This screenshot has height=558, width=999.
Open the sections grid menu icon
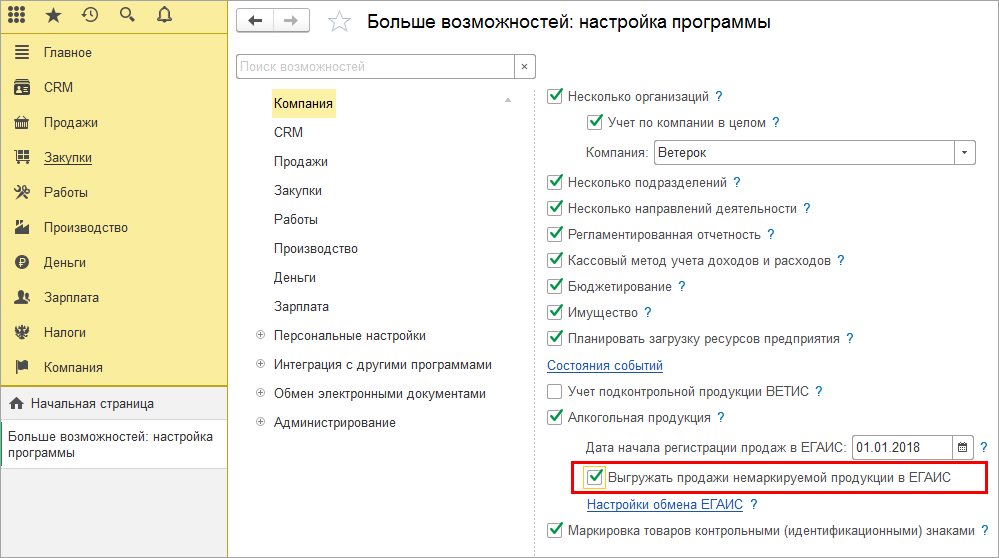17,15
